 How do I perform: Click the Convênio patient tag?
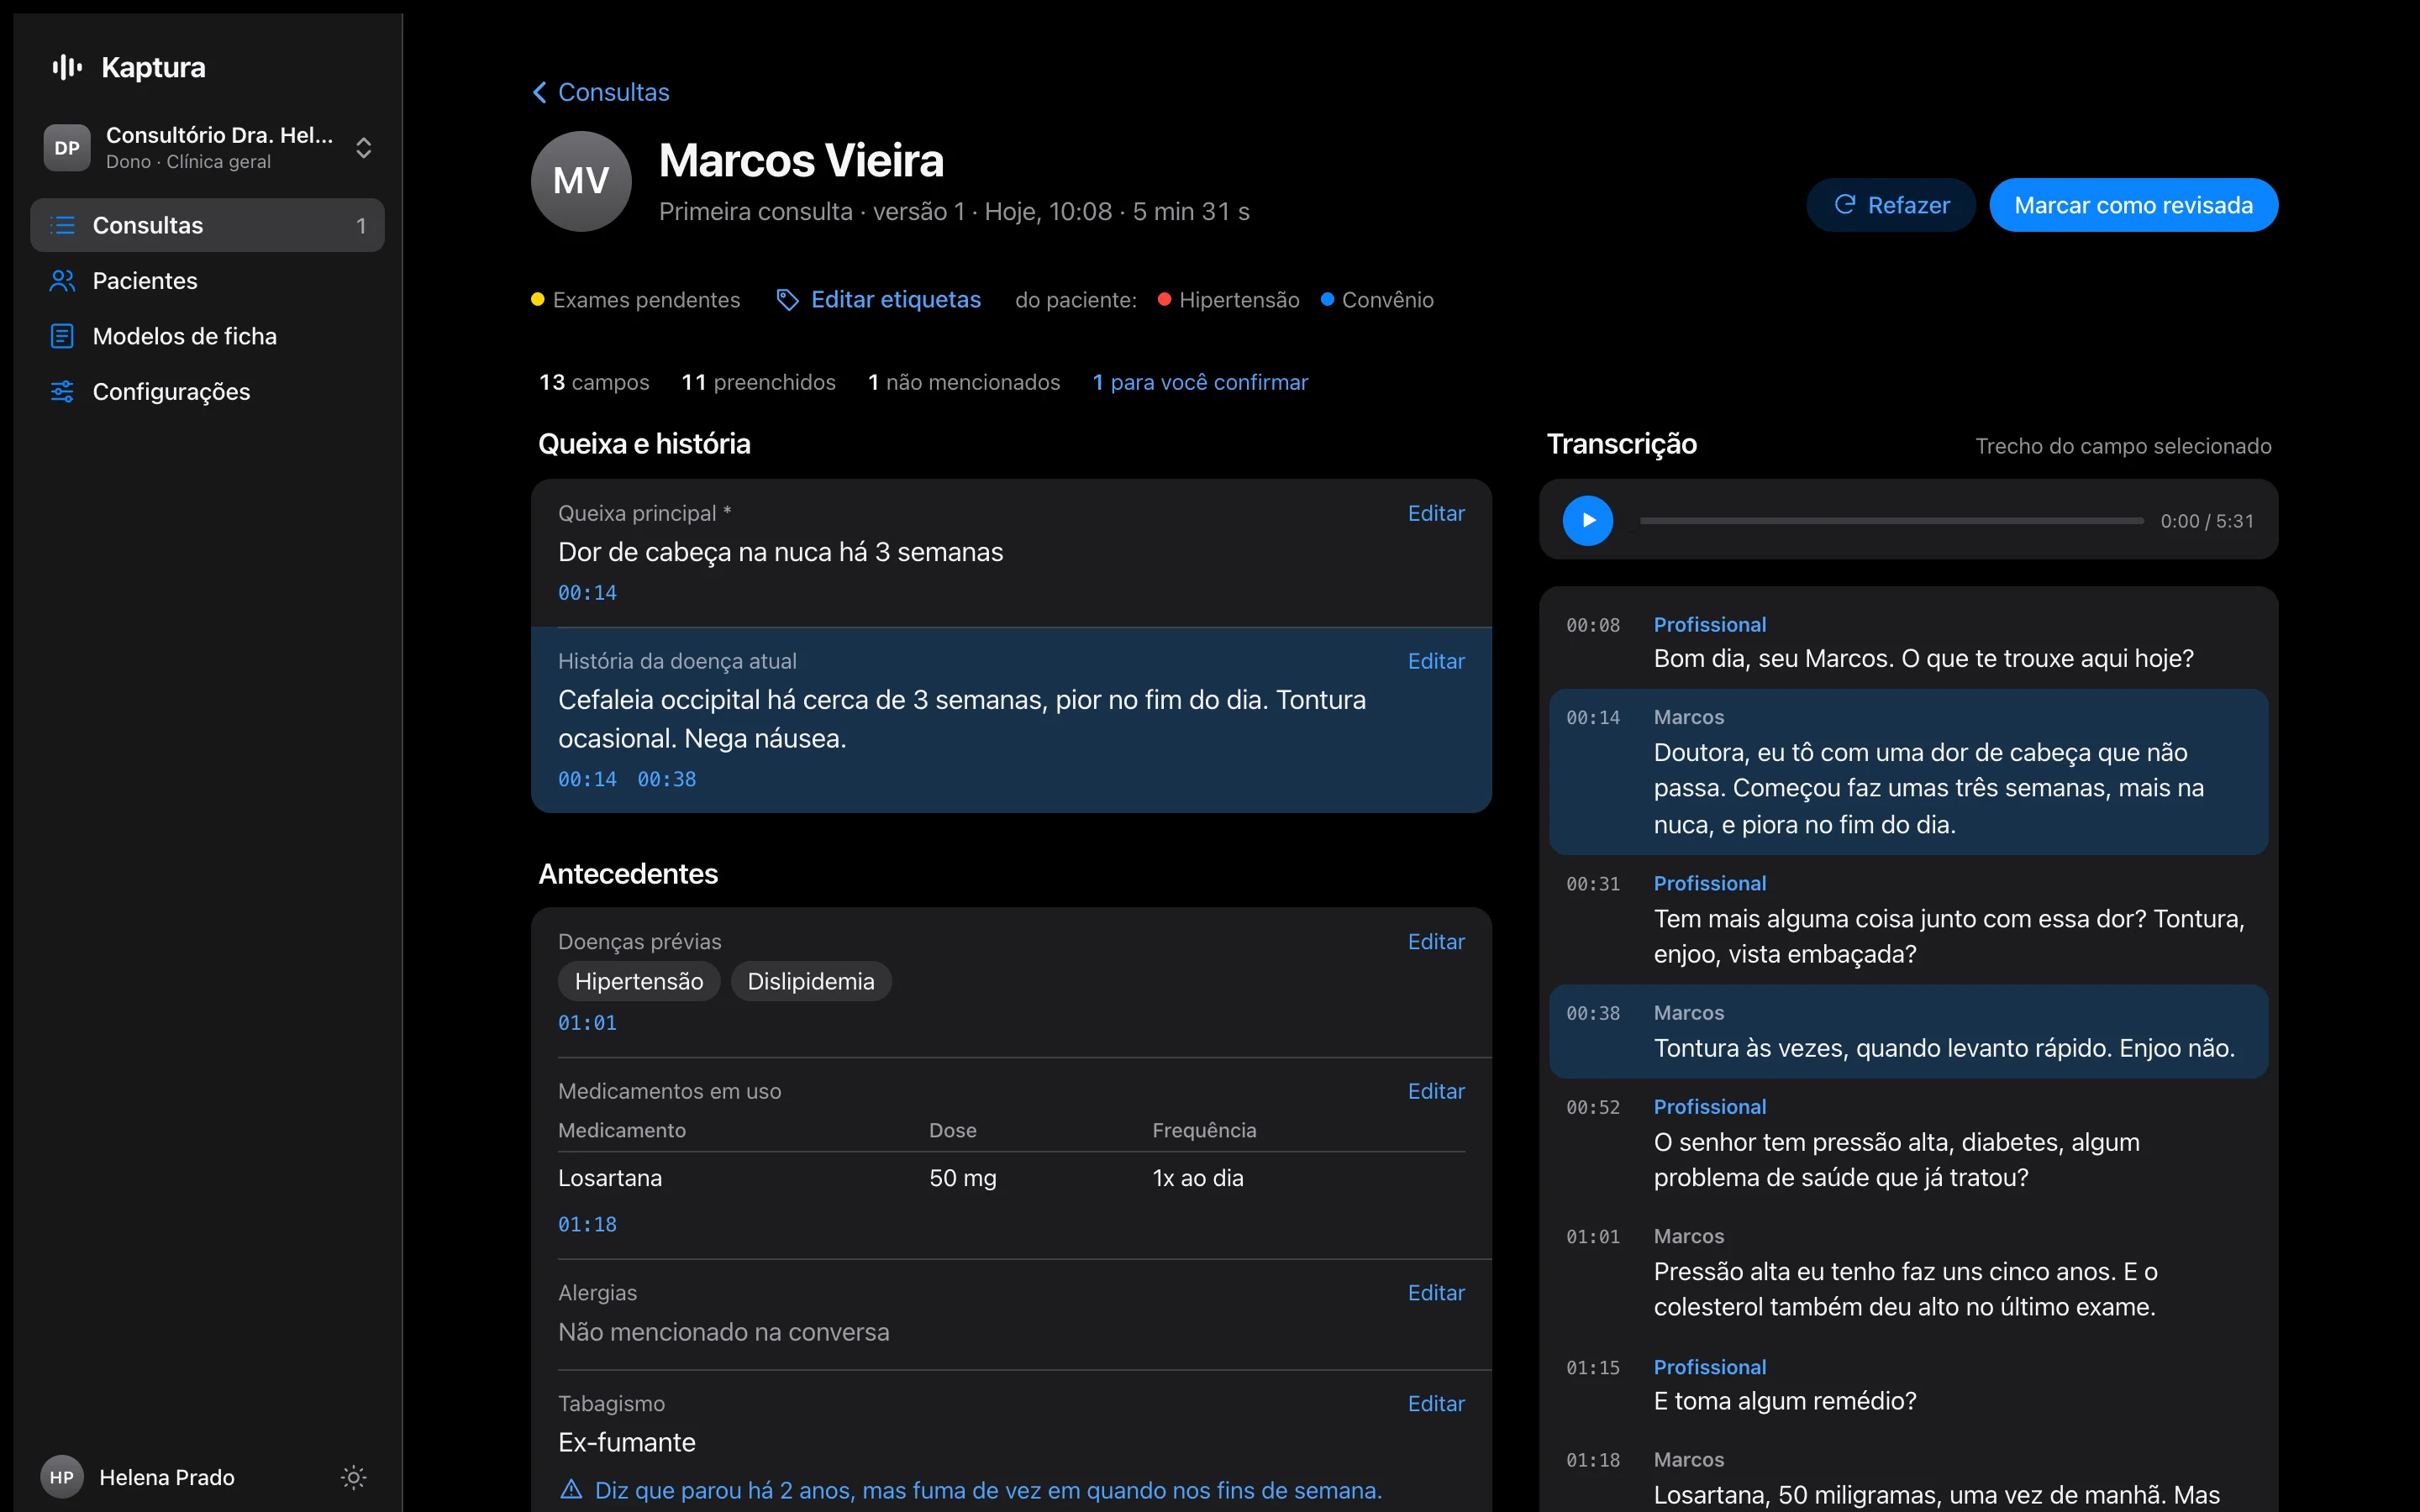1378,300
